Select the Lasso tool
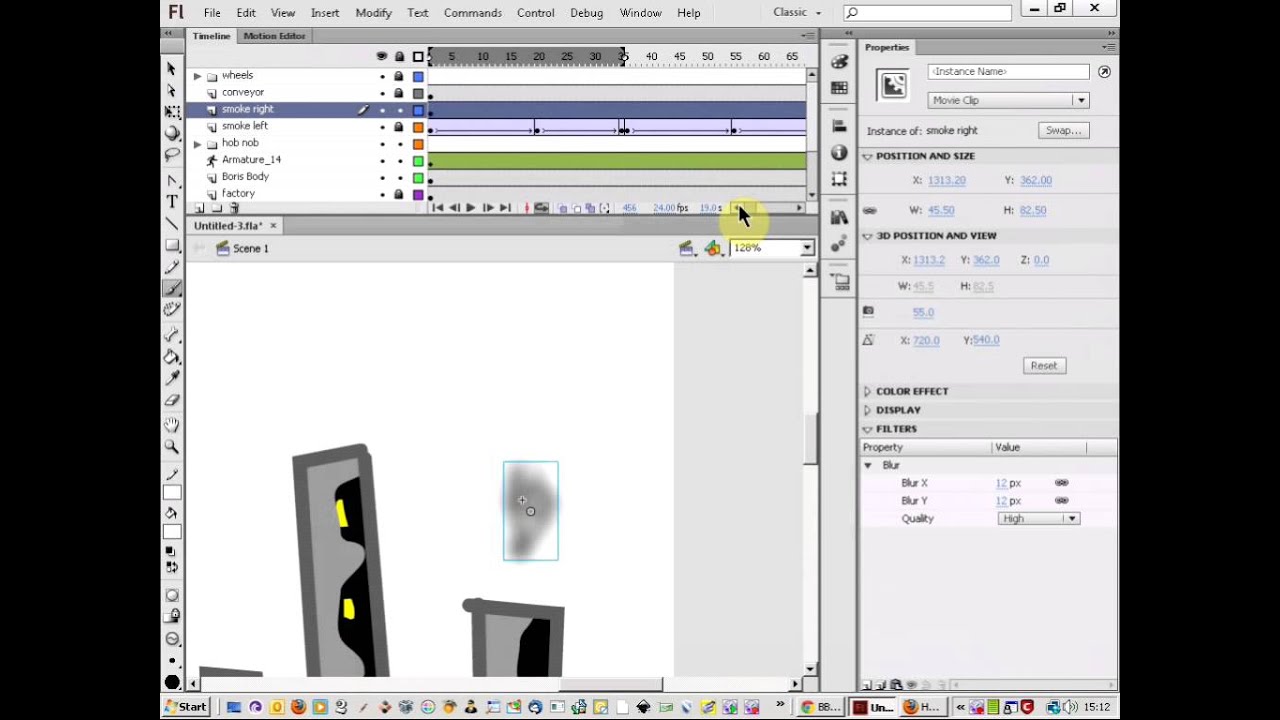Viewport: 1280px width, 720px height. [172, 155]
